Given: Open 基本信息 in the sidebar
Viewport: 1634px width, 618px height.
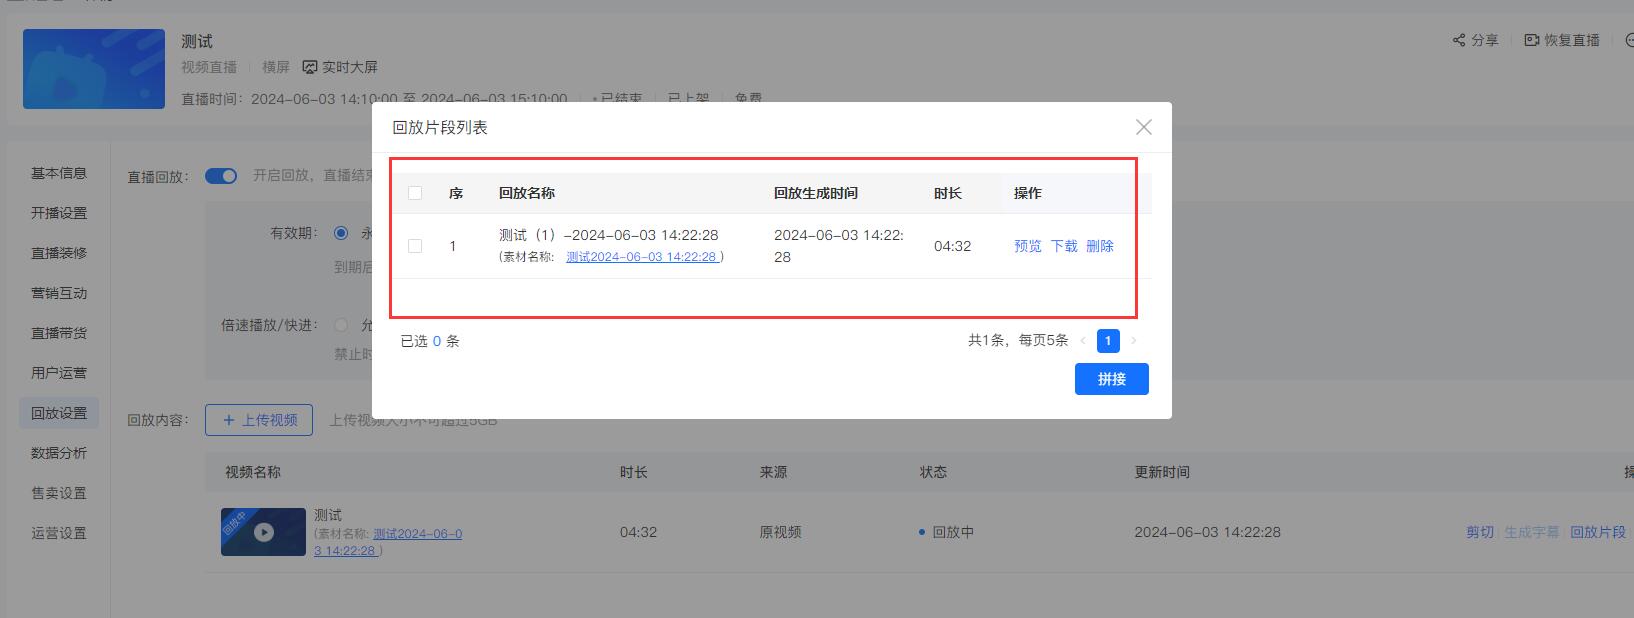Looking at the screenshot, I should tap(59, 173).
